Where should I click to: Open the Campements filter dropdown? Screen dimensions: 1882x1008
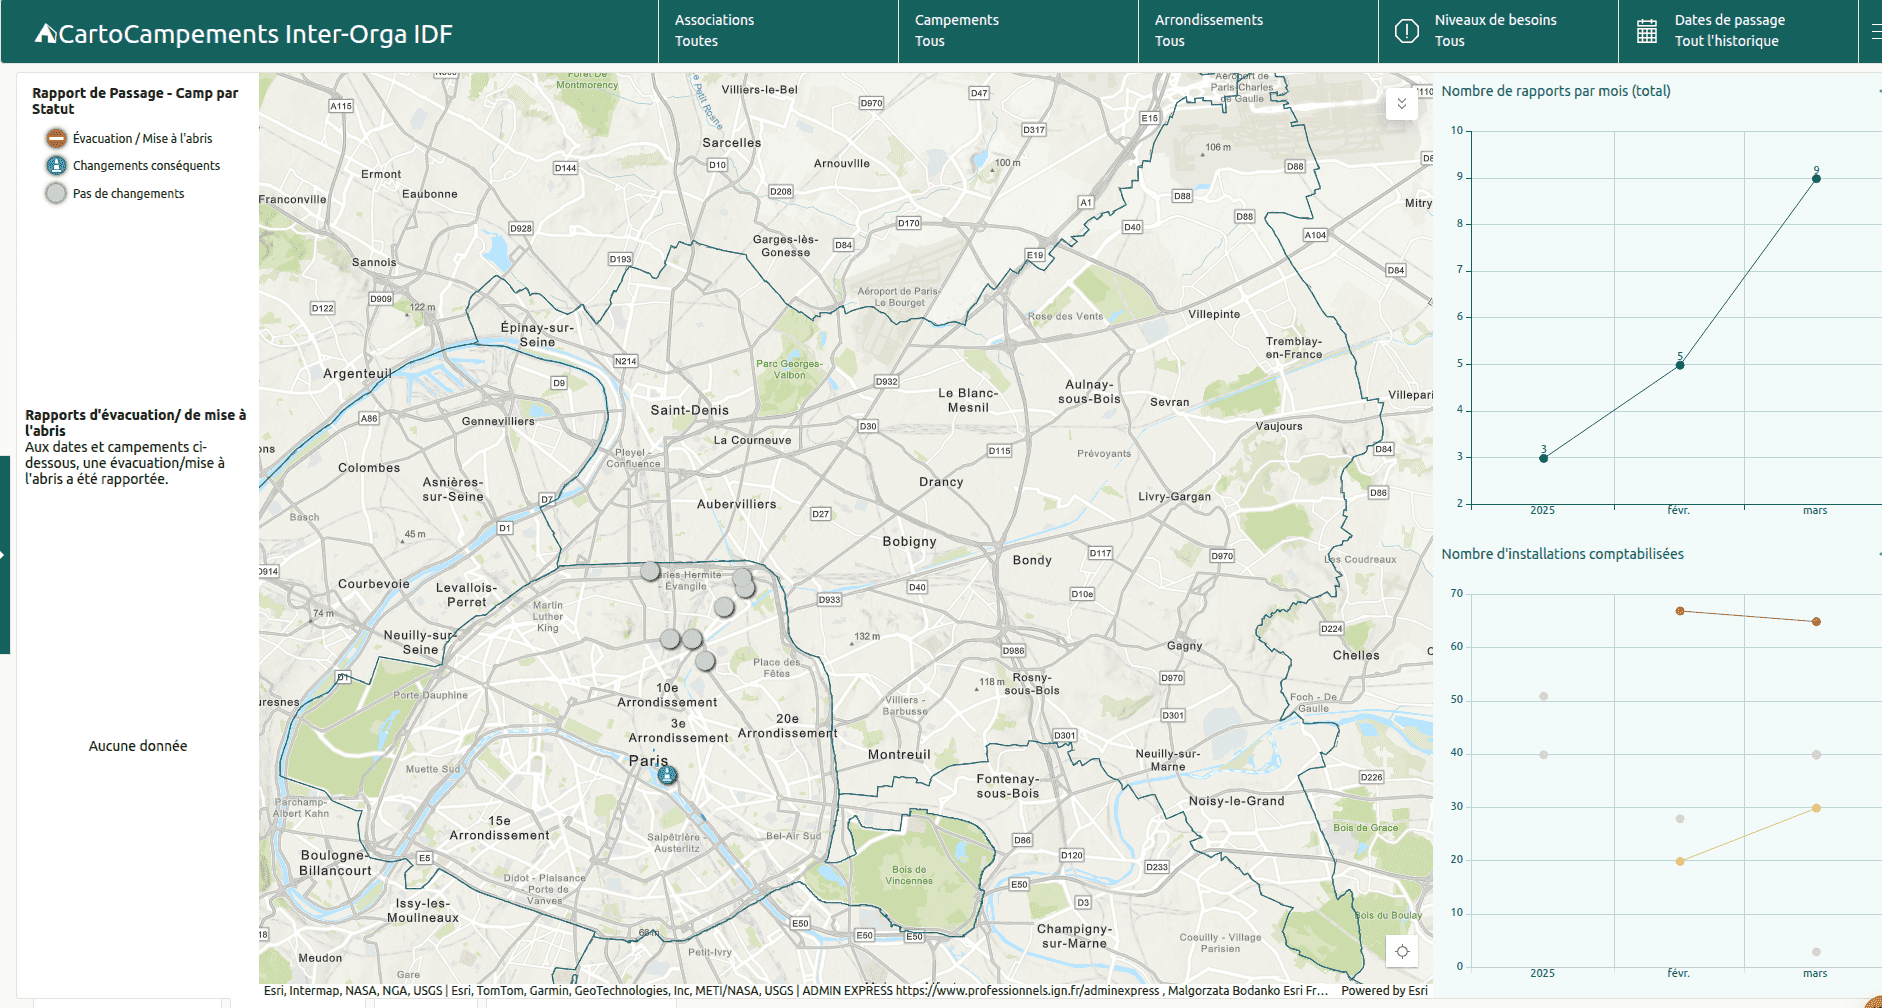click(1018, 31)
